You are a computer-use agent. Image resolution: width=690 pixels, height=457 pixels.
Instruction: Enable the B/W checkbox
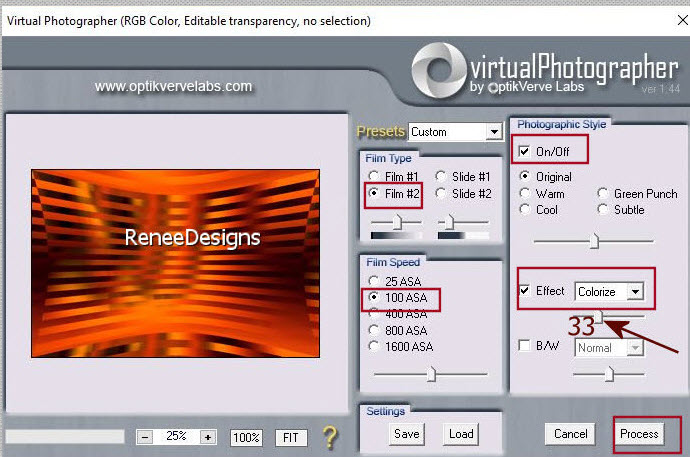[x=524, y=346]
